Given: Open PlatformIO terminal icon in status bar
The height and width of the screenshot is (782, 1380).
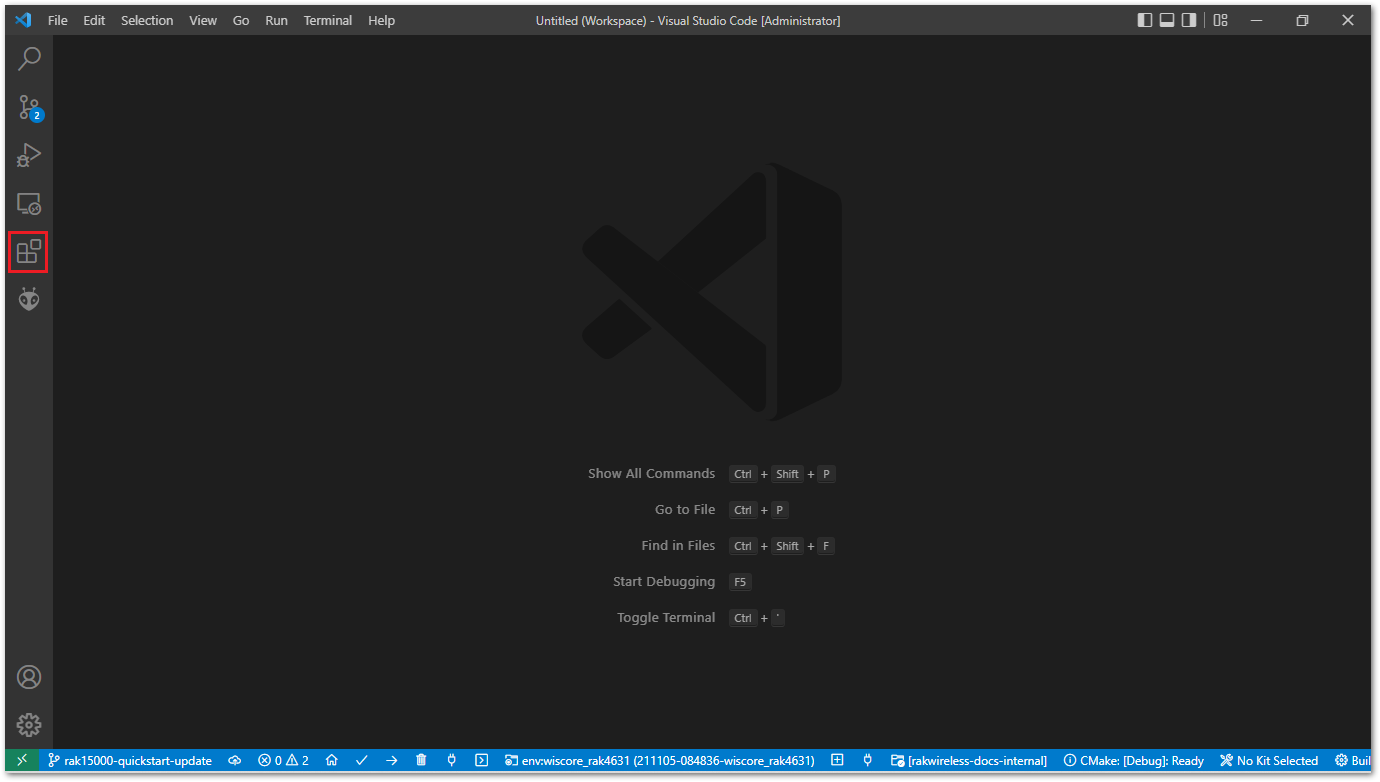Looking at the screenshot, I should click(481, 760).
